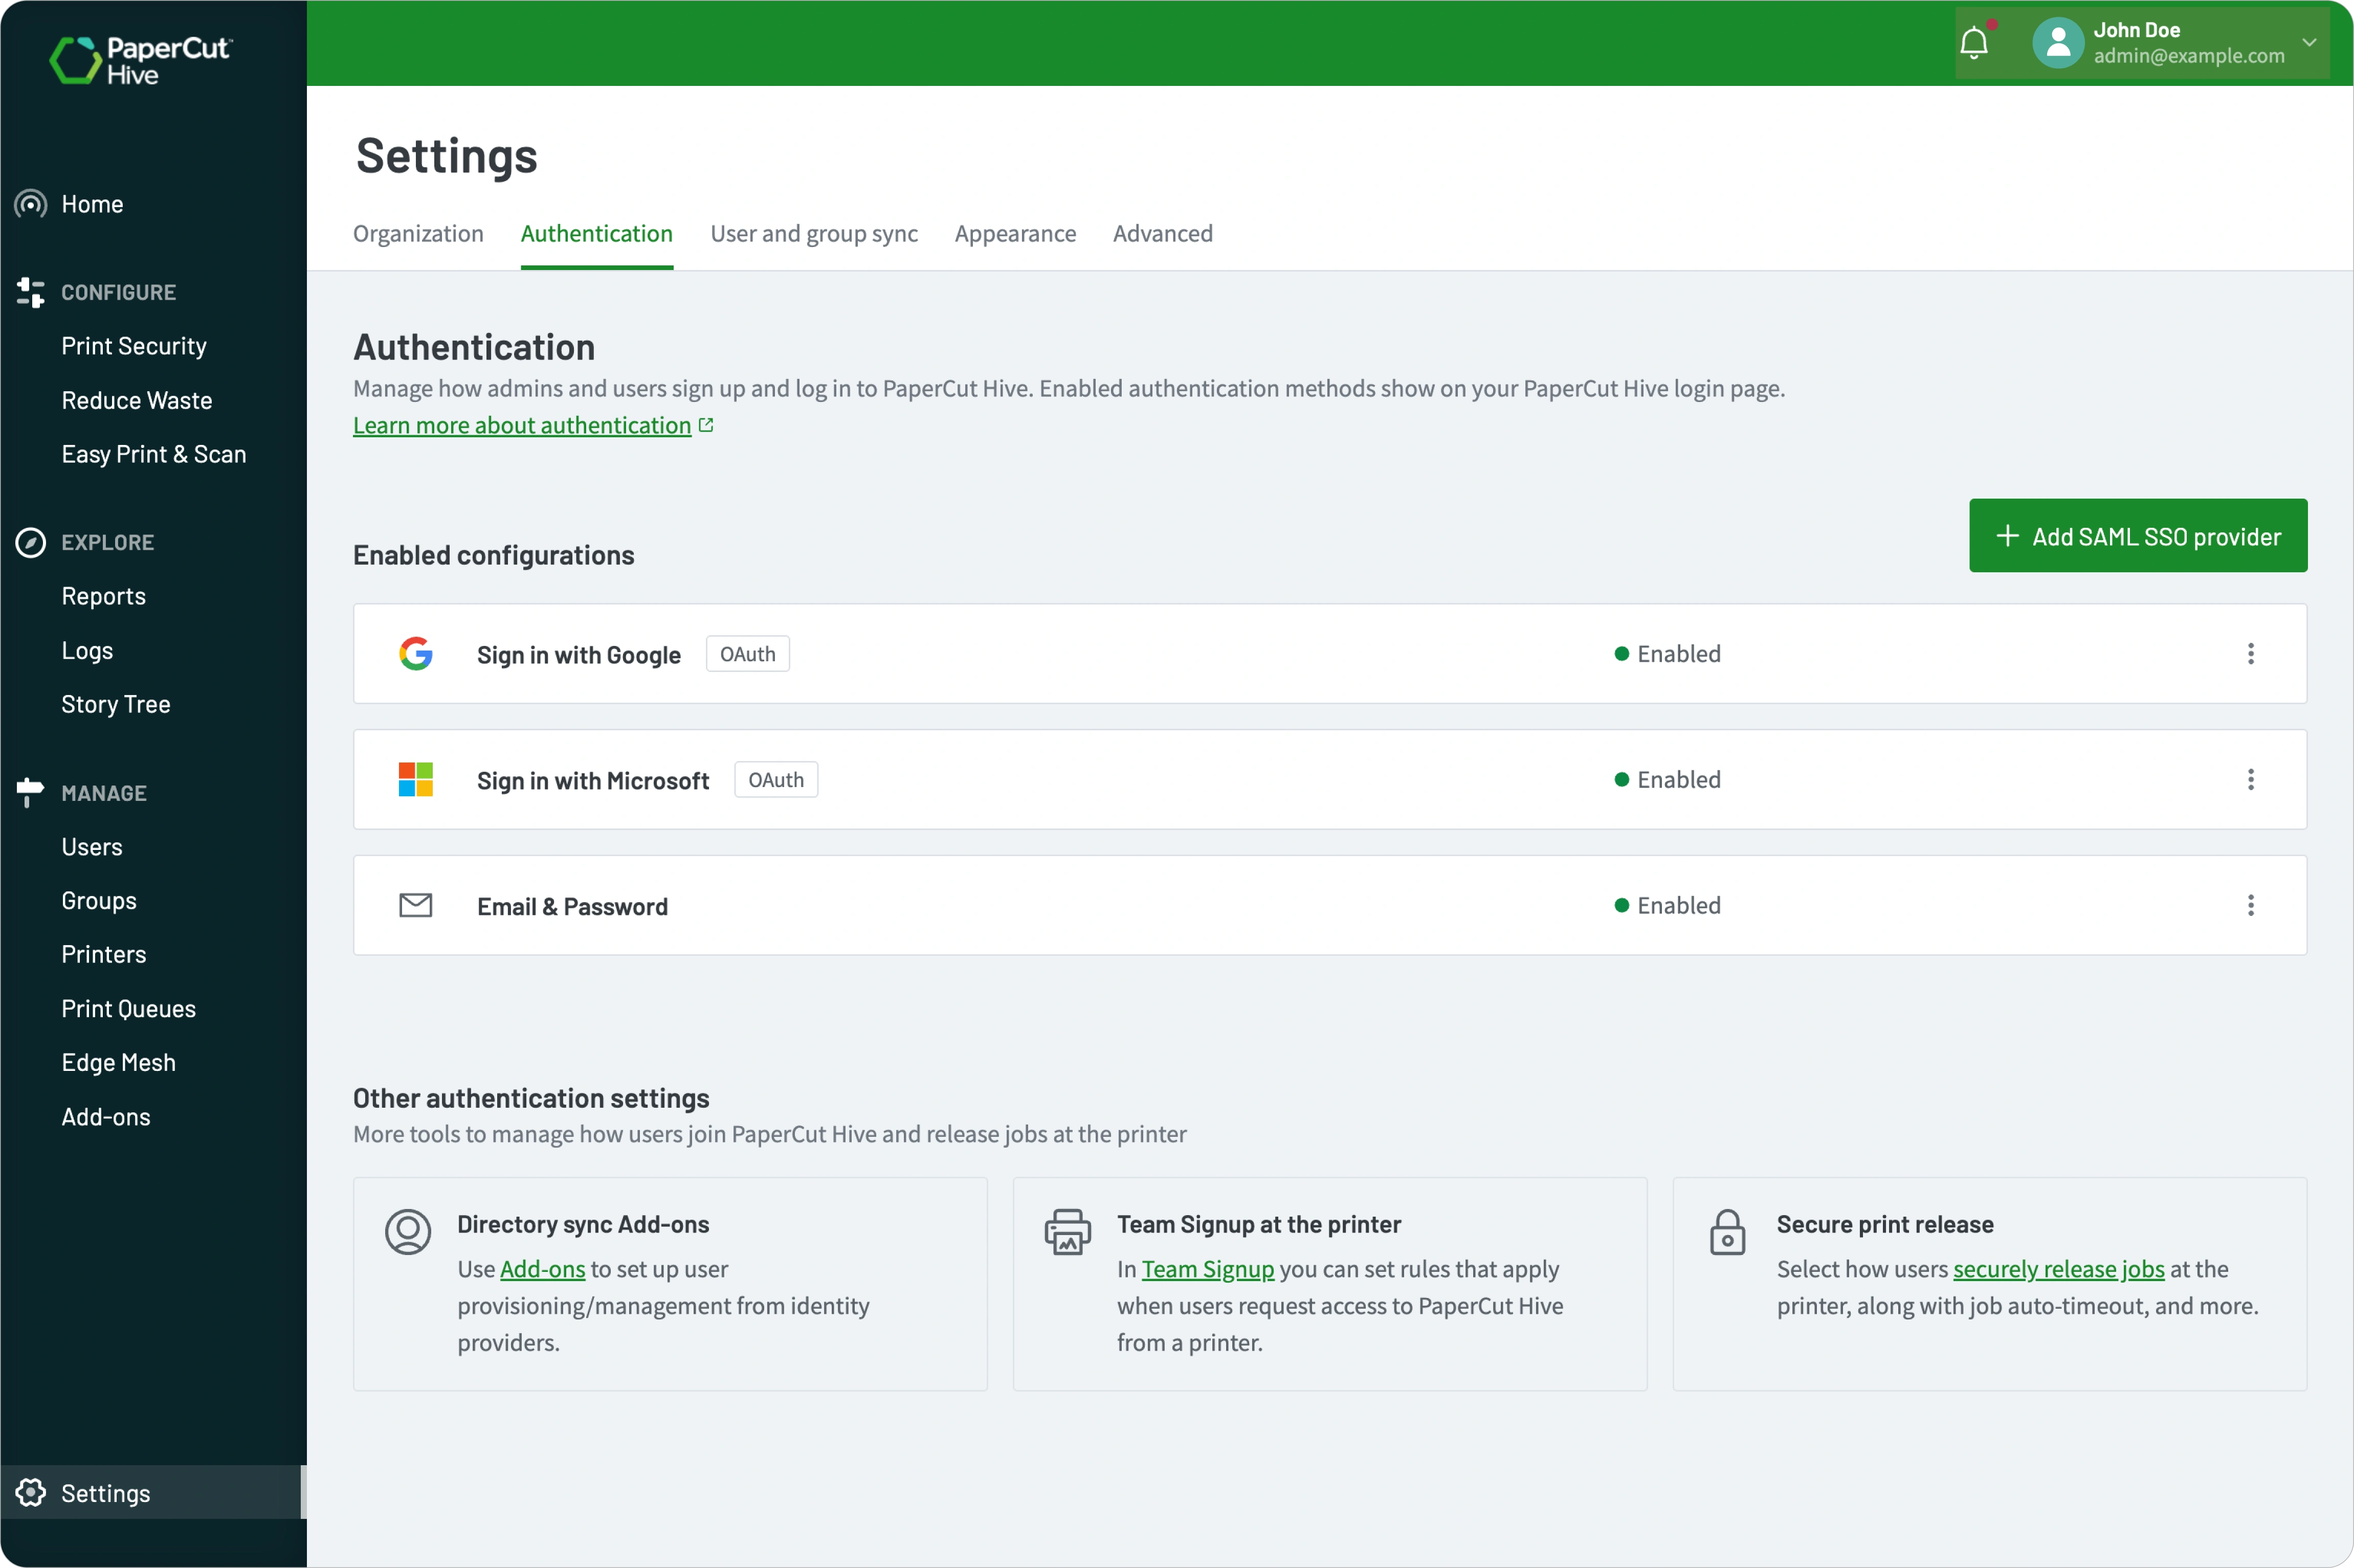This screenshot has height=1568, width=2354.
Task: Click the Enabled configurations heading
Action: (x=494, y=555)
